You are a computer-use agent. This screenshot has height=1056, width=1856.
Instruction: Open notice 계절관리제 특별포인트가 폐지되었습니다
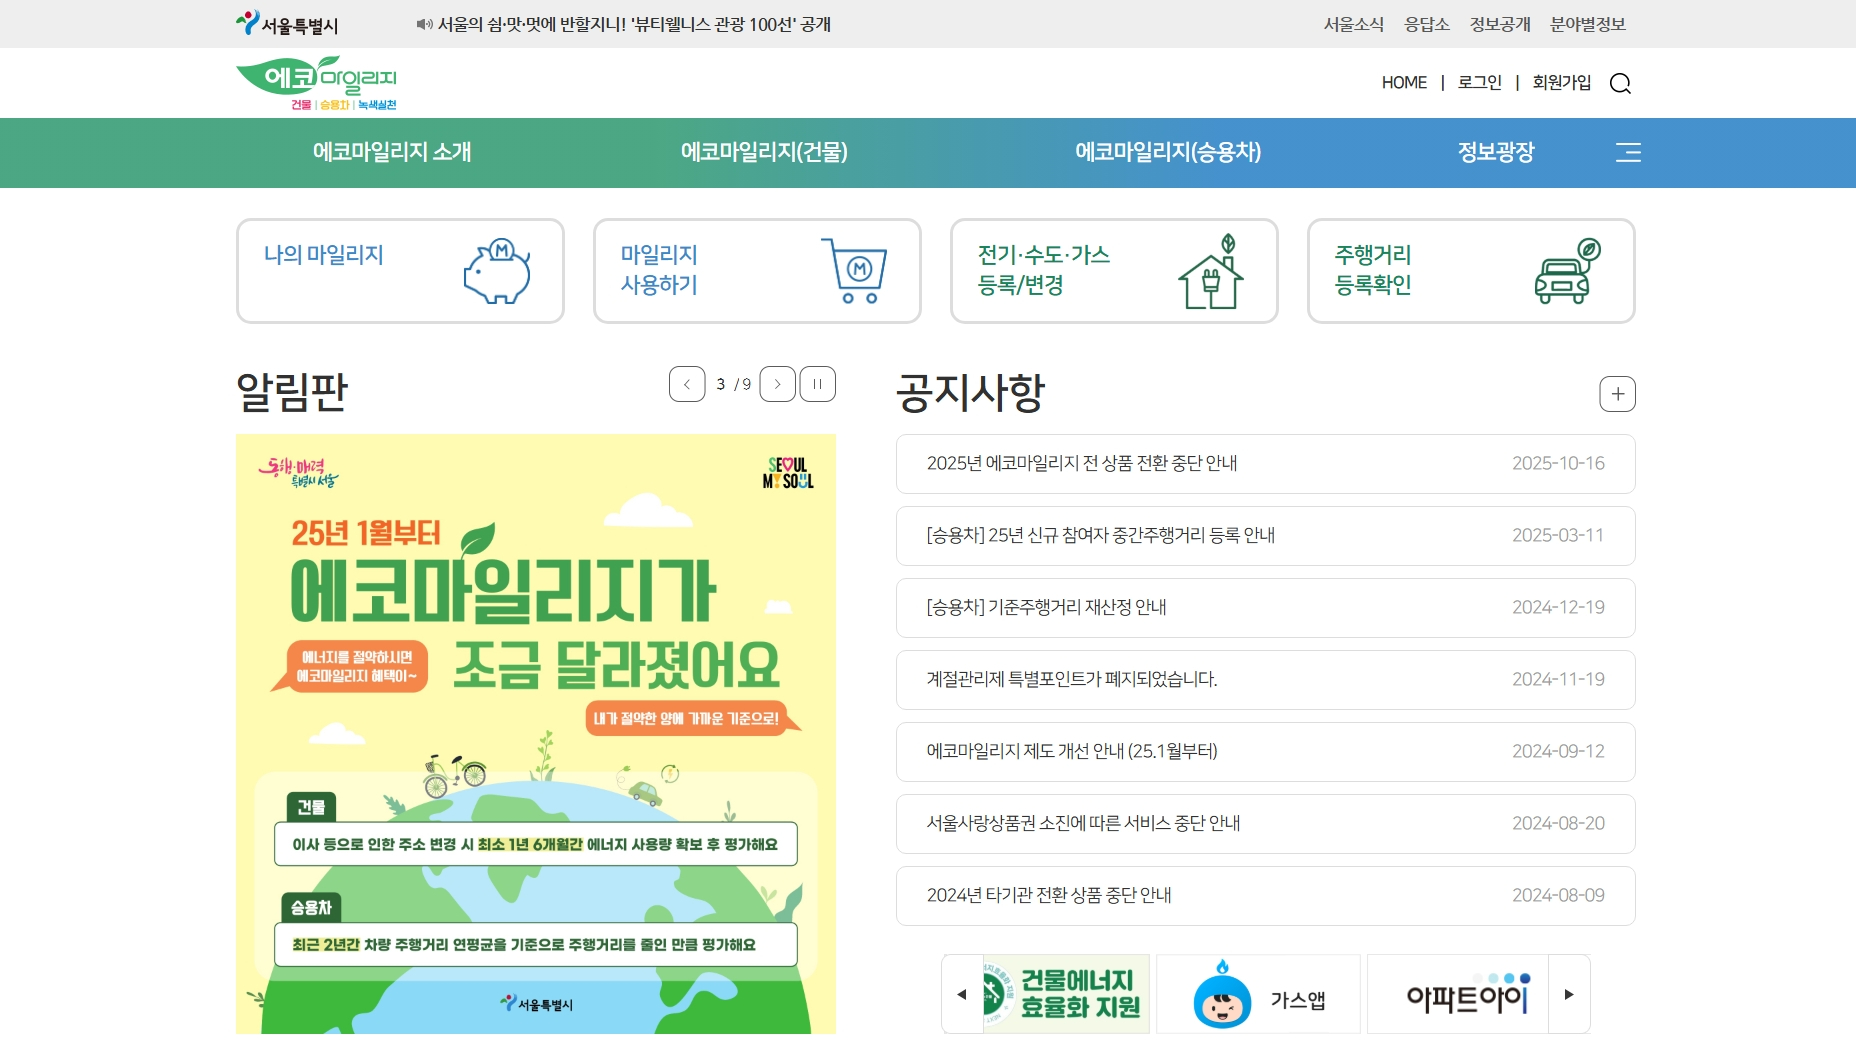click(x=1266, y=680)
